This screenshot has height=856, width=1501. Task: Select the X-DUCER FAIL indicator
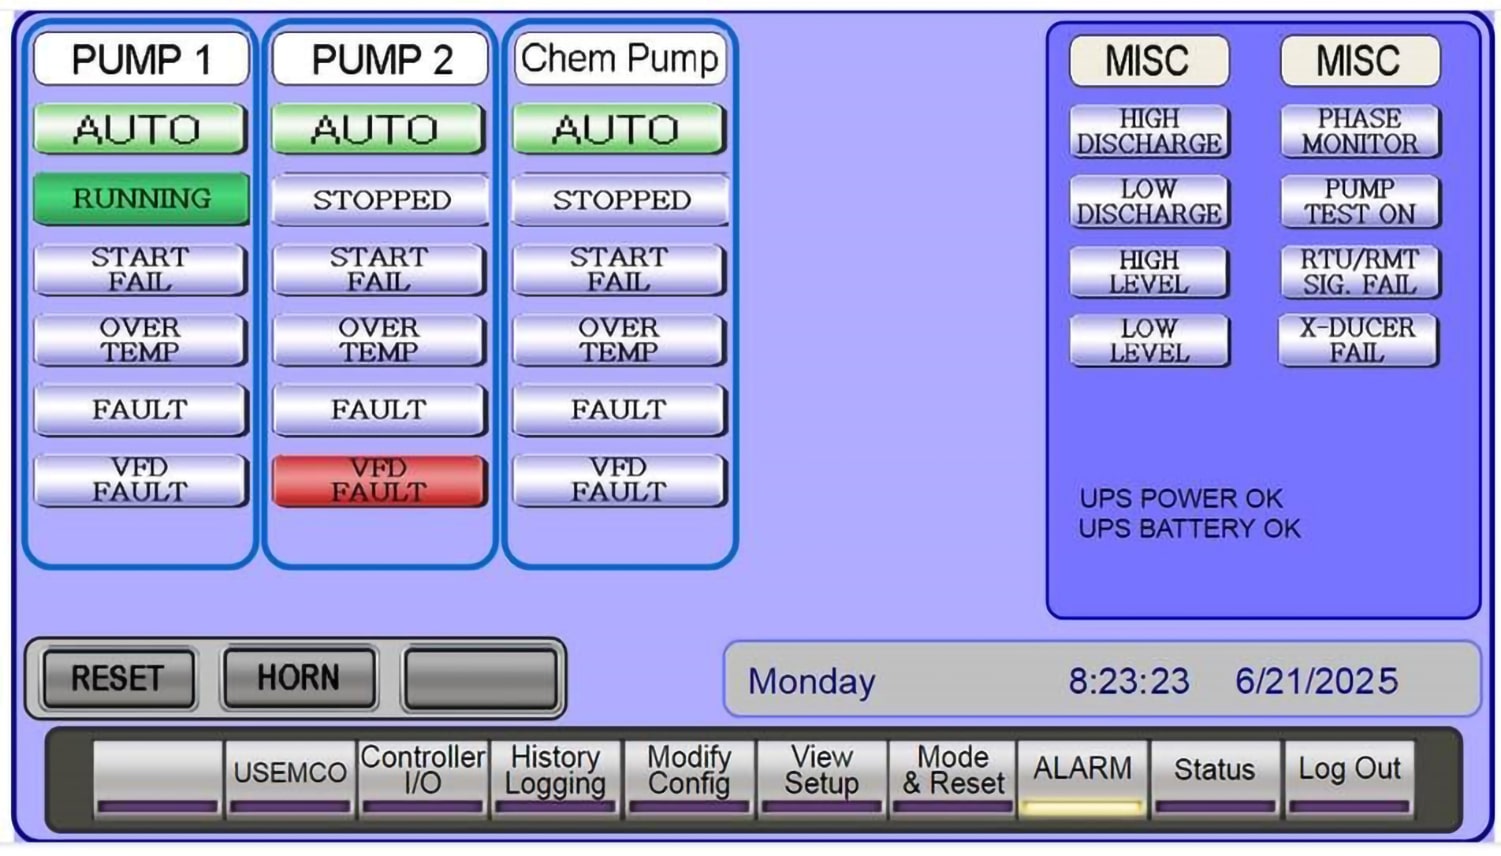(x=1358, y=341)
